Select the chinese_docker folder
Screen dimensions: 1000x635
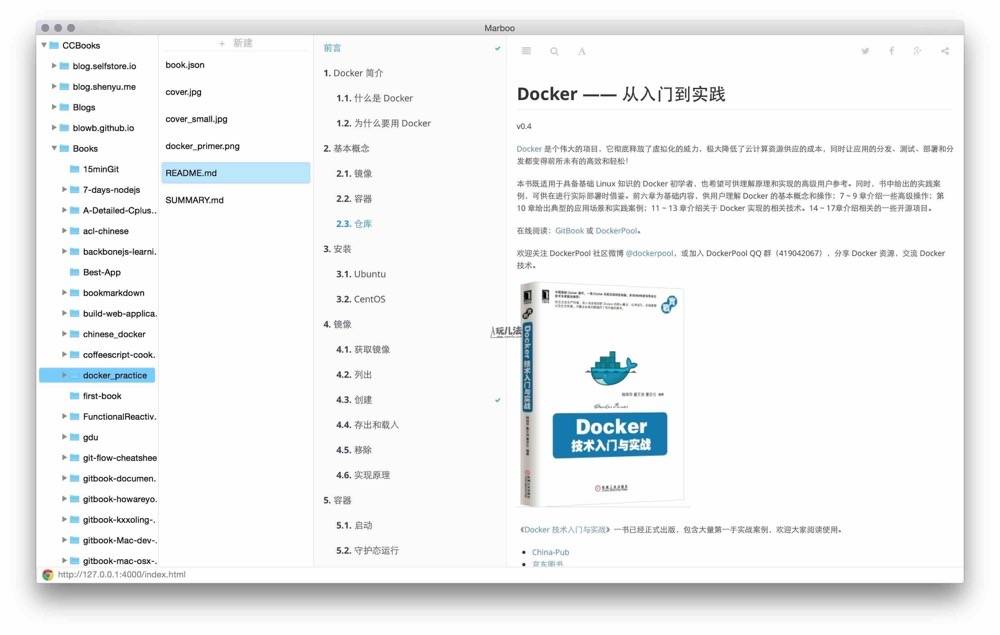114,334
